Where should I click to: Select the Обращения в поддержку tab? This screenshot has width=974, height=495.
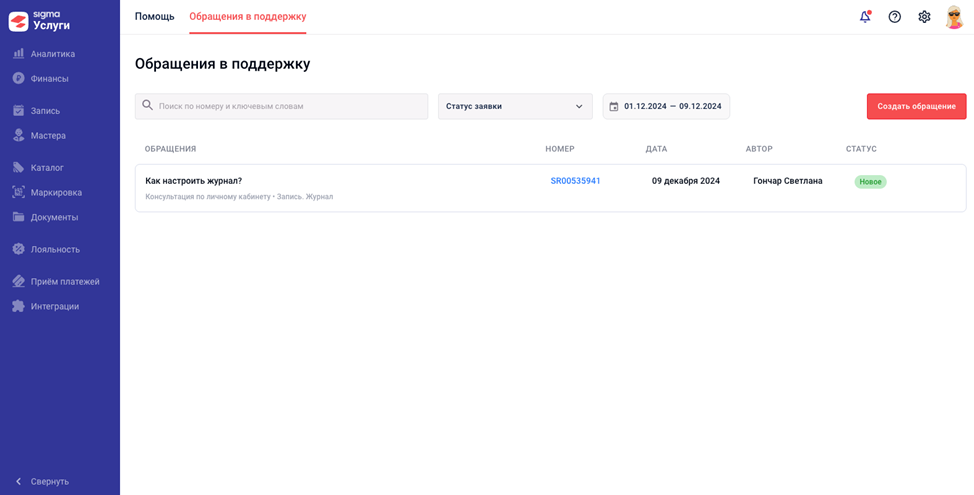248,17
